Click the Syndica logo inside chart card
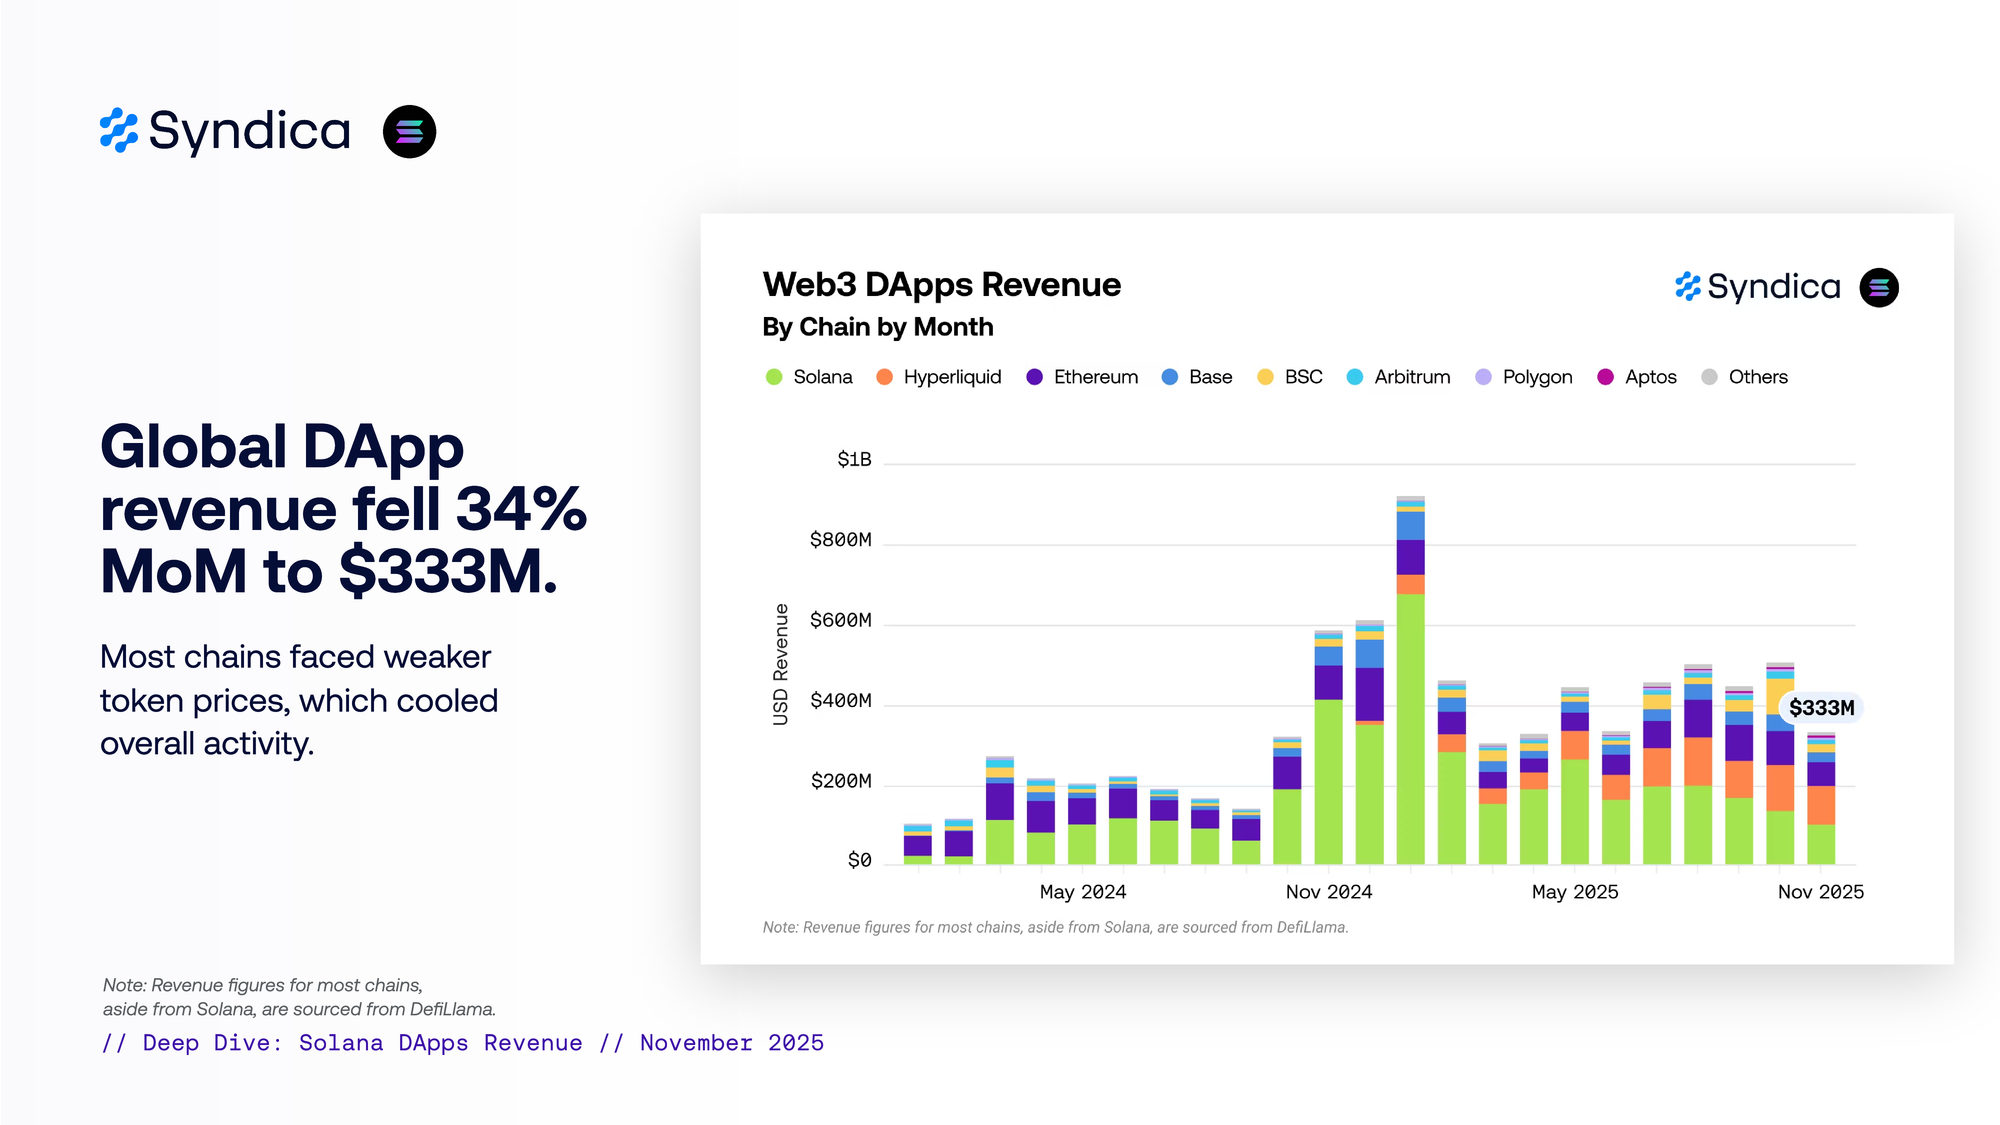The width and height of the screenshot is (2000, 1125). click(1757, 287)
